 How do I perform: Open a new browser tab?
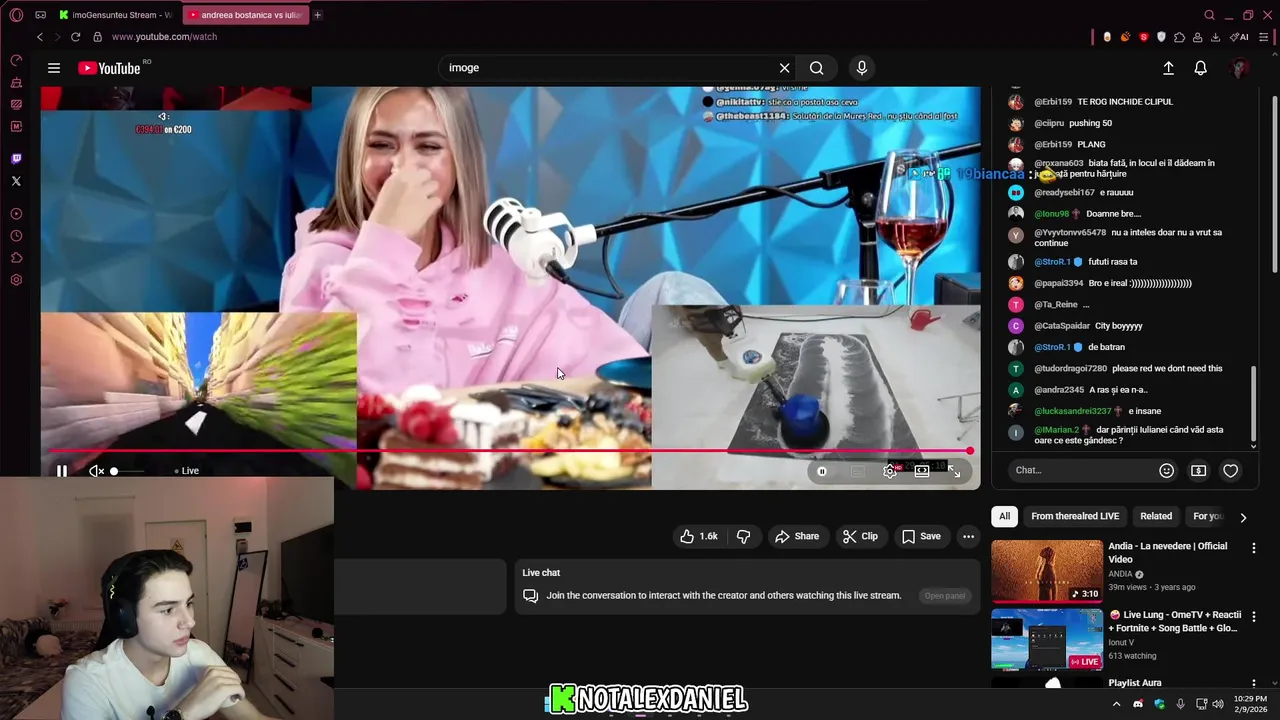pyautogui.click(x=318, y=15)
